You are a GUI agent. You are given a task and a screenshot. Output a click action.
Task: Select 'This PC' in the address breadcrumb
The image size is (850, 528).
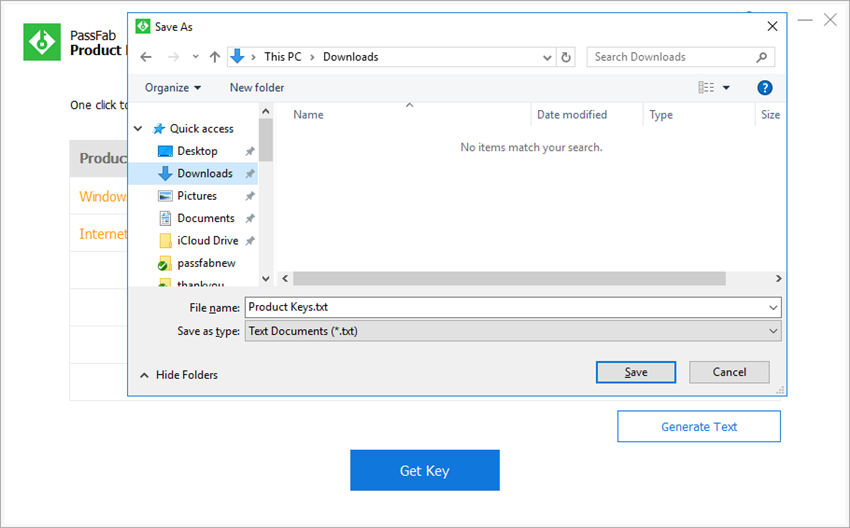click(x=282, y=57)
